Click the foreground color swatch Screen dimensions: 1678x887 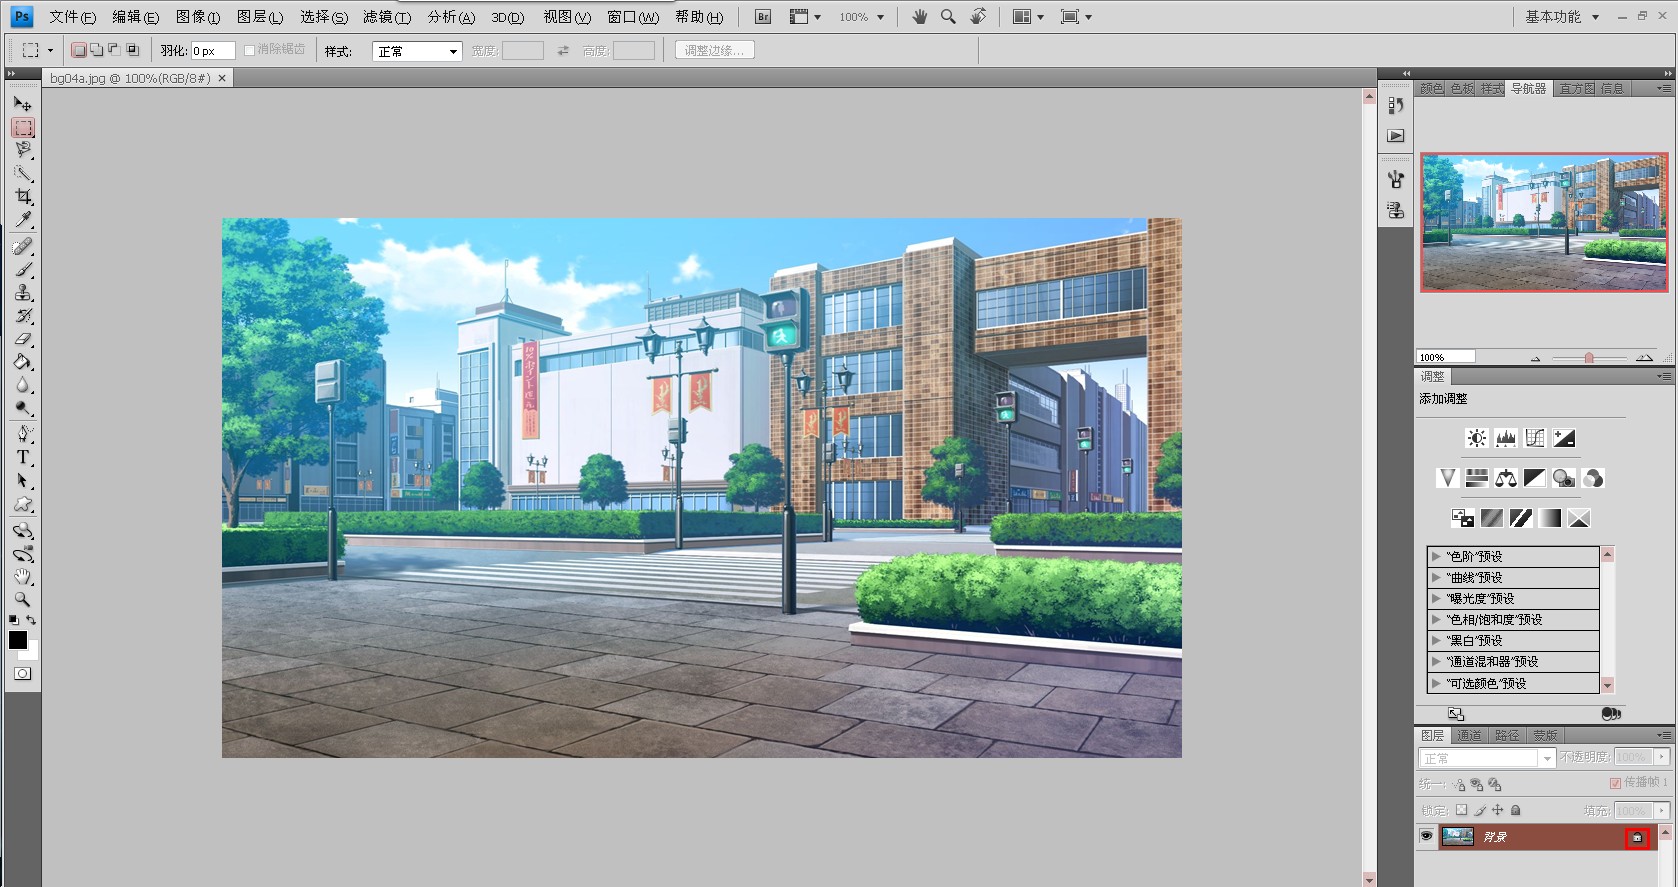17,640
